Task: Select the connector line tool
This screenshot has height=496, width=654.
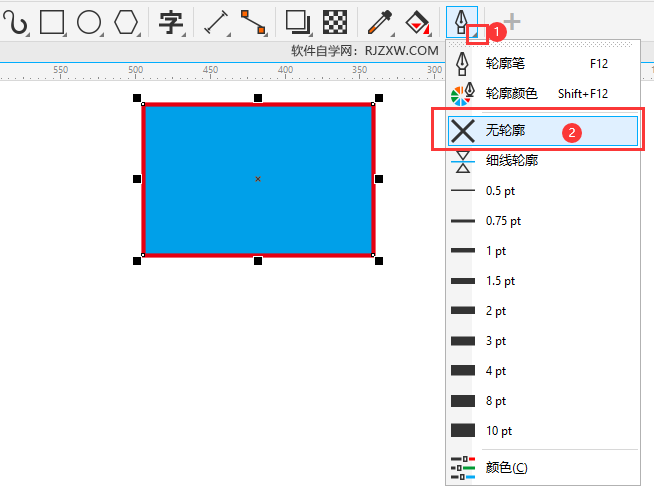Action: click(x=253, y=22)
